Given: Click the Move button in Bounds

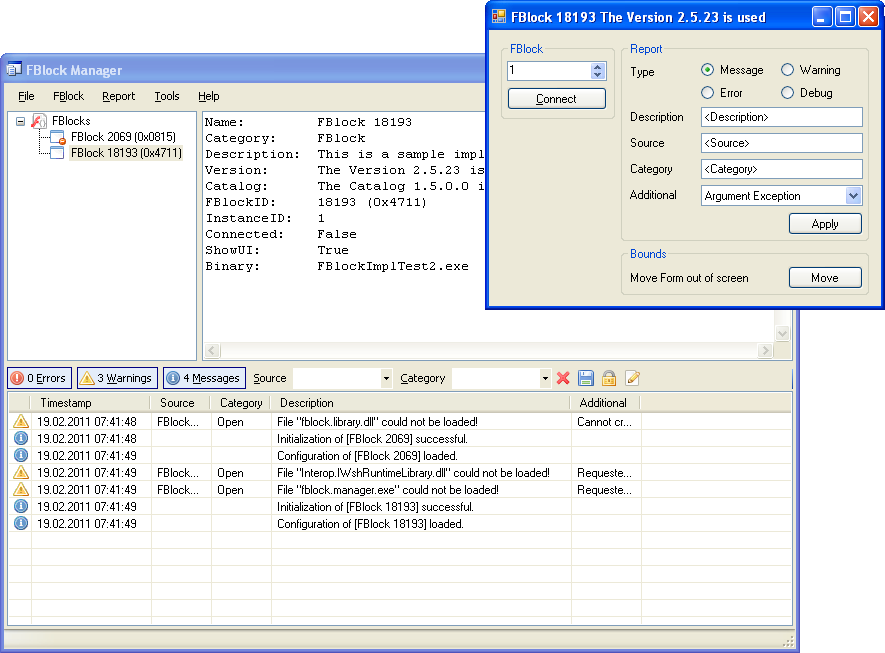Looking at the screenshot, I should coord(825,278).
